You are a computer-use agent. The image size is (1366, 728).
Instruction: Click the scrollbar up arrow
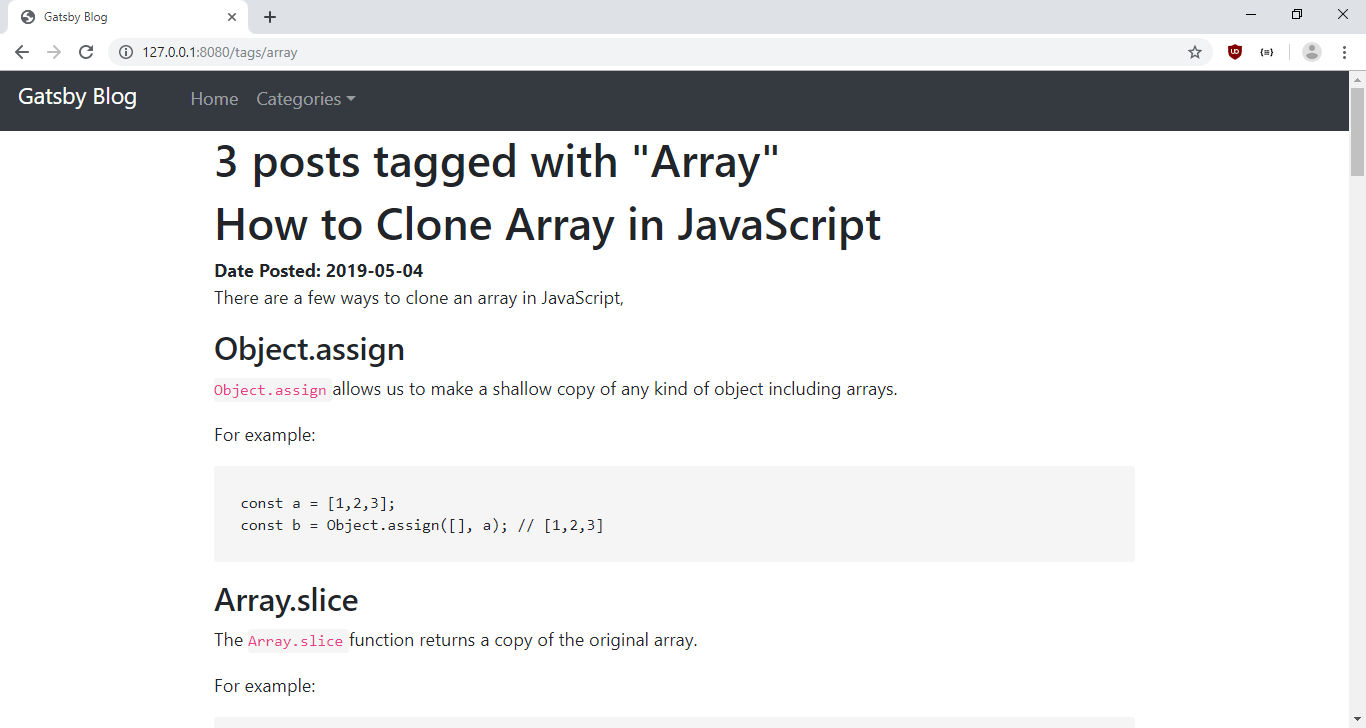point(1357,79)
